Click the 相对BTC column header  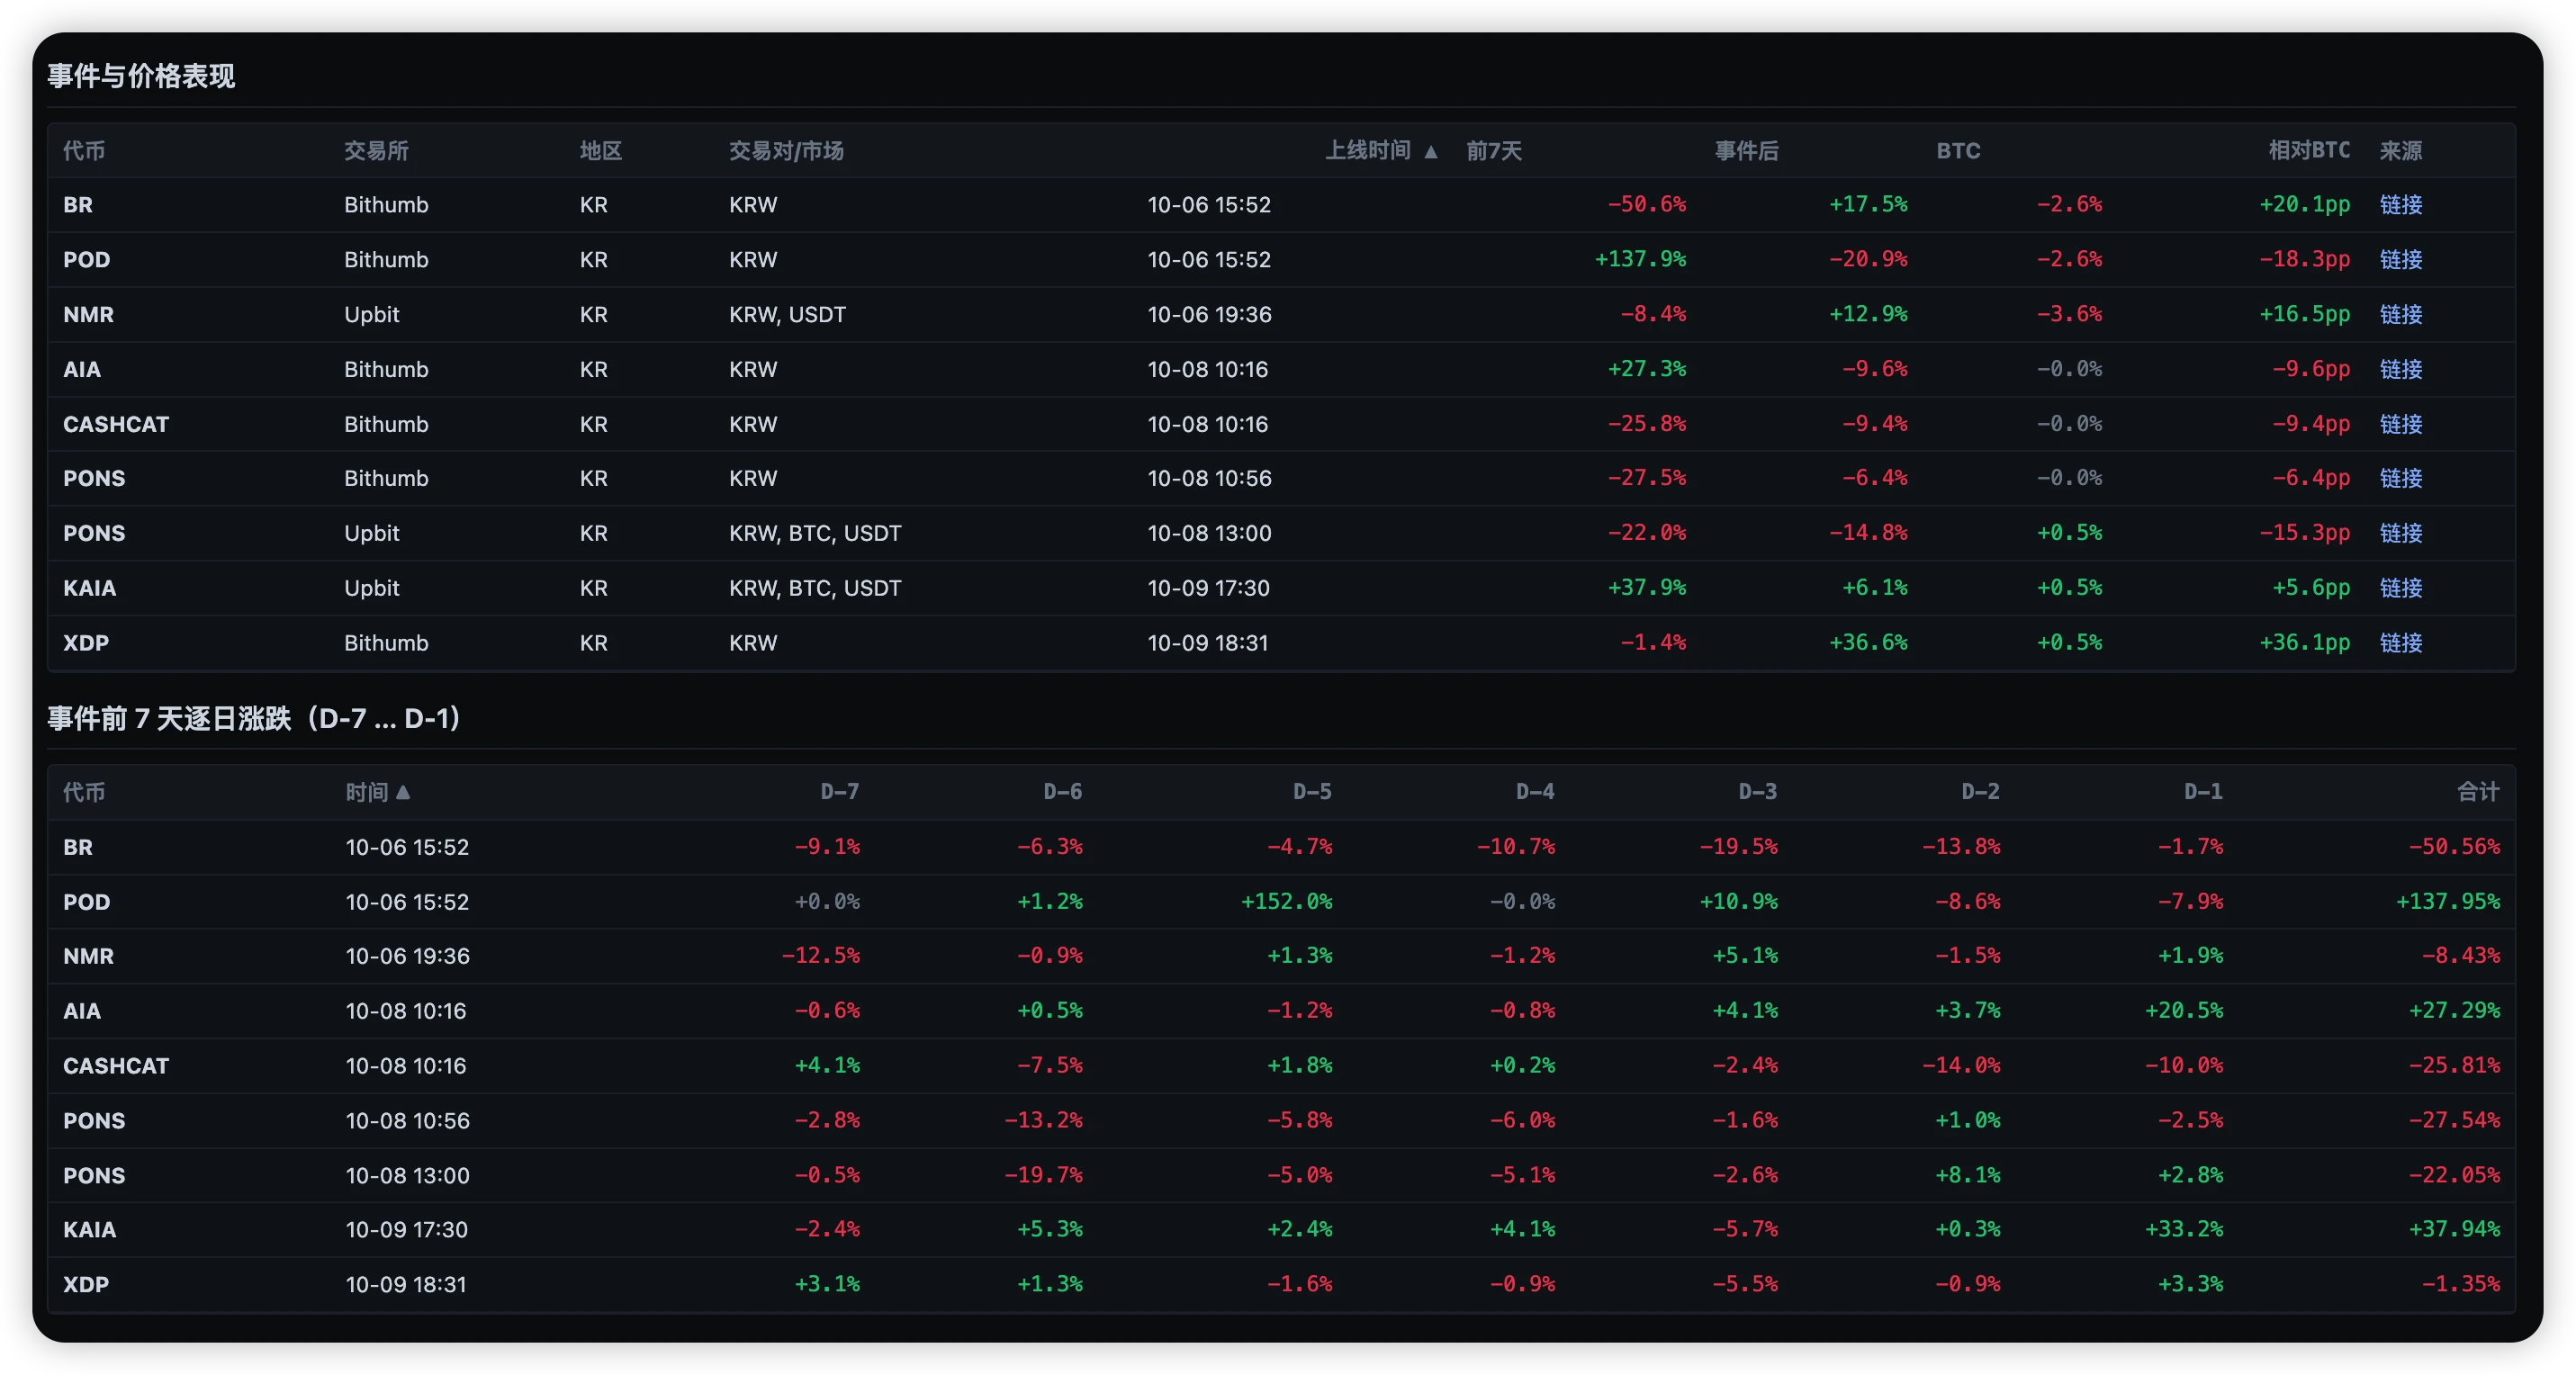pos(2309,151)
